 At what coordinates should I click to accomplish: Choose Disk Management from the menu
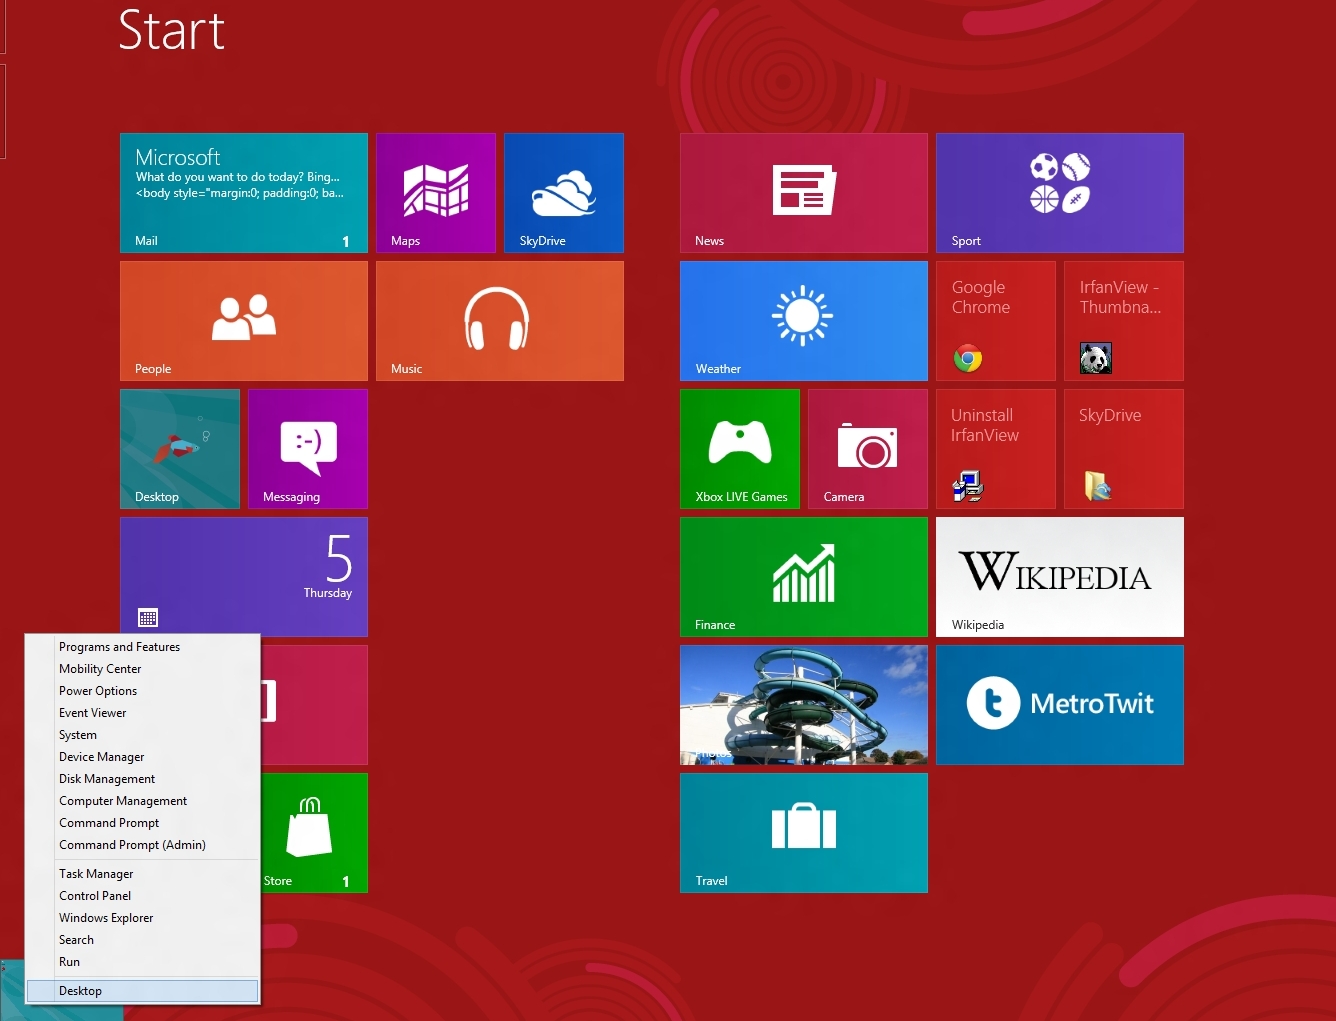pyautogui.click(x=106, y=779)
